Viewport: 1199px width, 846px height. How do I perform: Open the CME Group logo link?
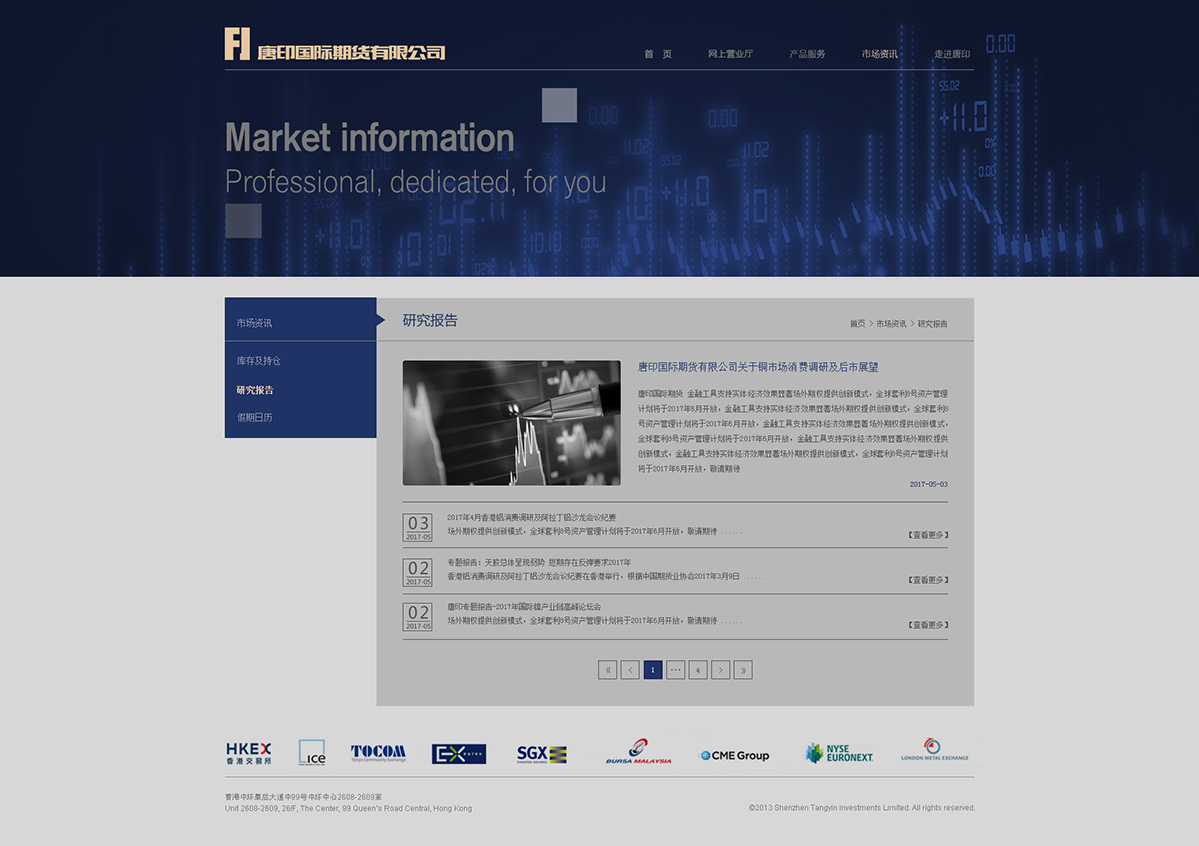pos(735,755)
